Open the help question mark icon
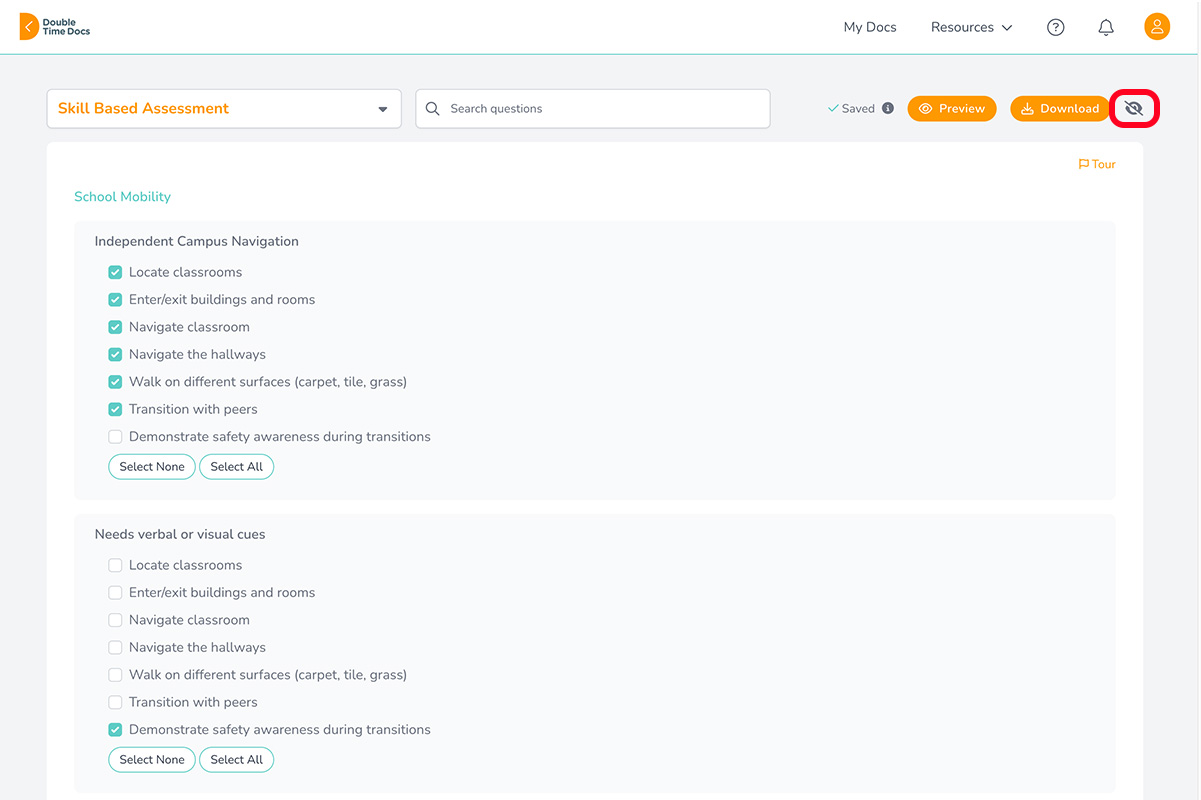Image resolution: width=1201 pixels, height=800 pixels. pyautogui.click(x=1055, y=27)
